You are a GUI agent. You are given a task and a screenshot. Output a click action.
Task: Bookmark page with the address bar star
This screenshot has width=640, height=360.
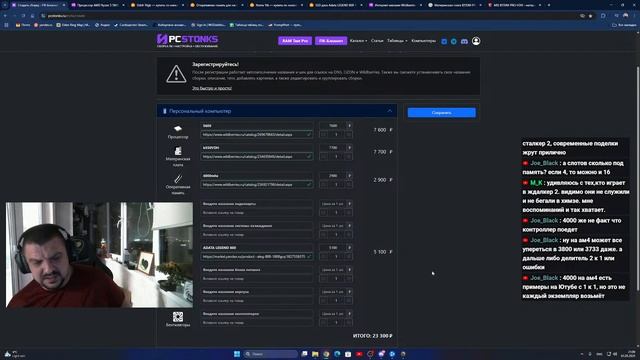point(590,16)
